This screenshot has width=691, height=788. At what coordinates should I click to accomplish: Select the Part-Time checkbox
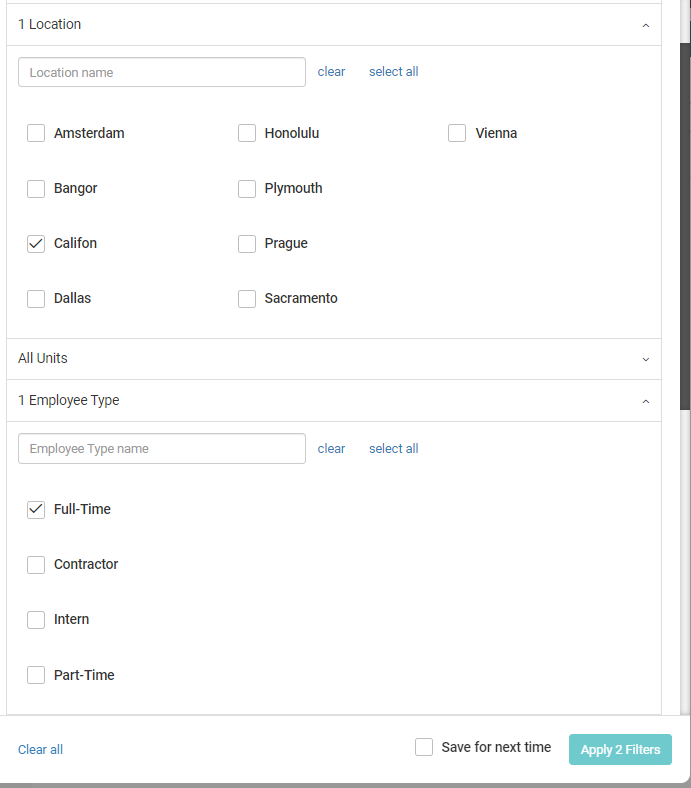coord(36,675)
